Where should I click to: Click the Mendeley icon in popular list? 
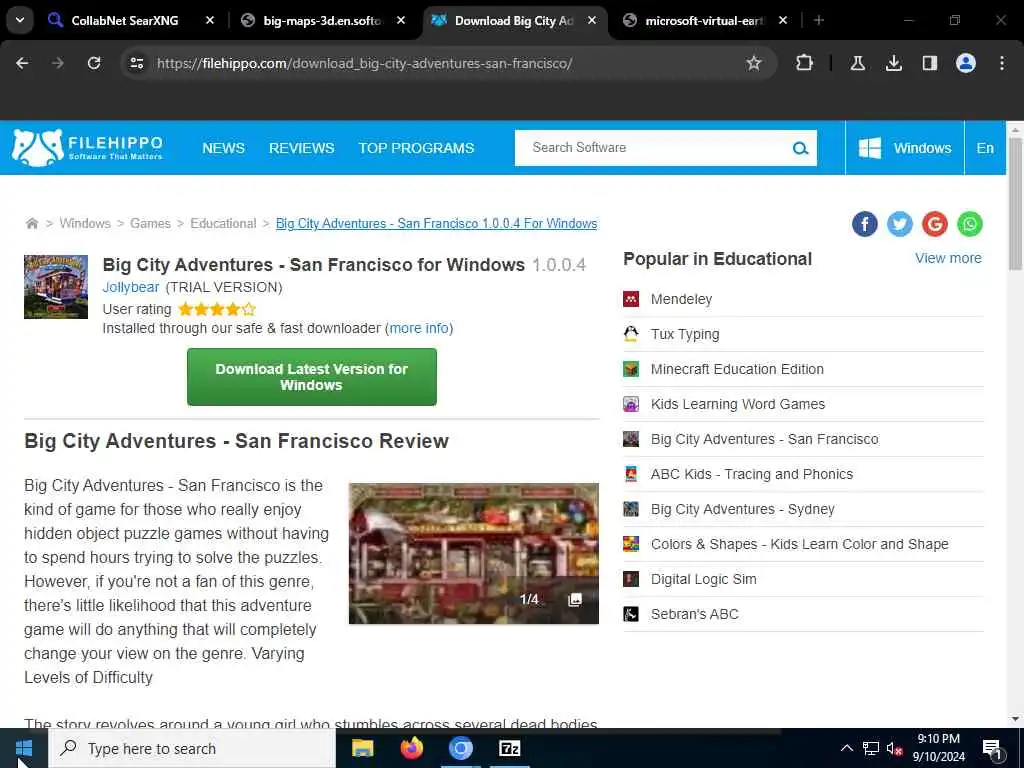(631, 299)
